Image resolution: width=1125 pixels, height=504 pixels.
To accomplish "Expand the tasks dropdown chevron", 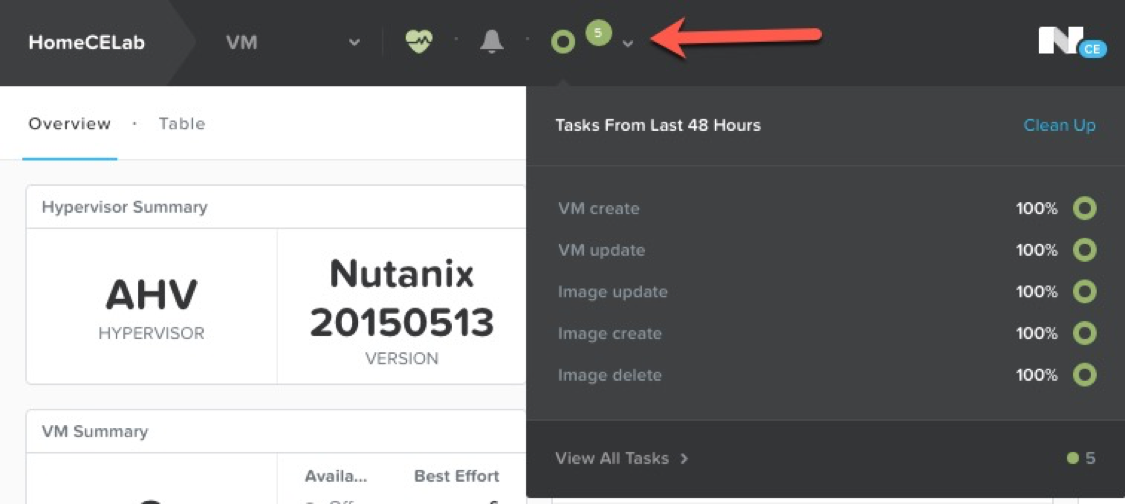I will tap(628, 43).
